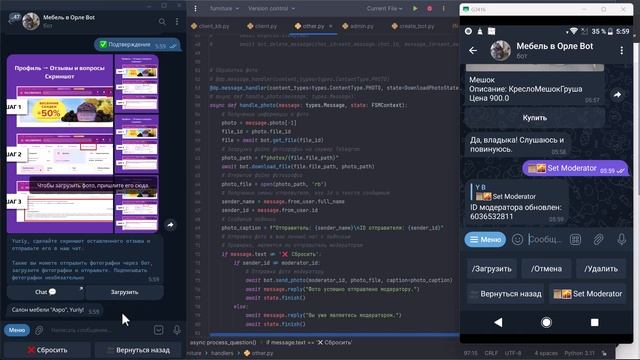The height and width of the screenshot is (360, 640).
Task: Expand the furniture project dropdown
Action: 224,9
